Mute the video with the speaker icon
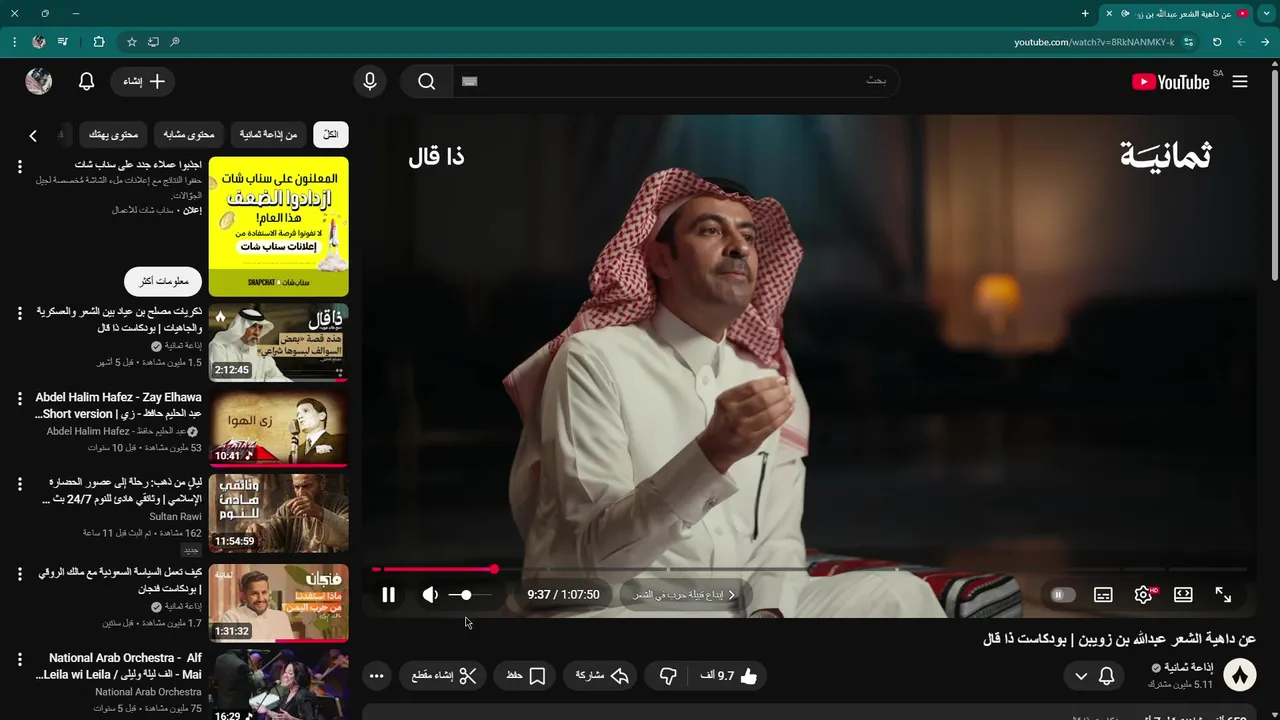The width and height of the screenshot is (1280, 720). click(430, 595)
